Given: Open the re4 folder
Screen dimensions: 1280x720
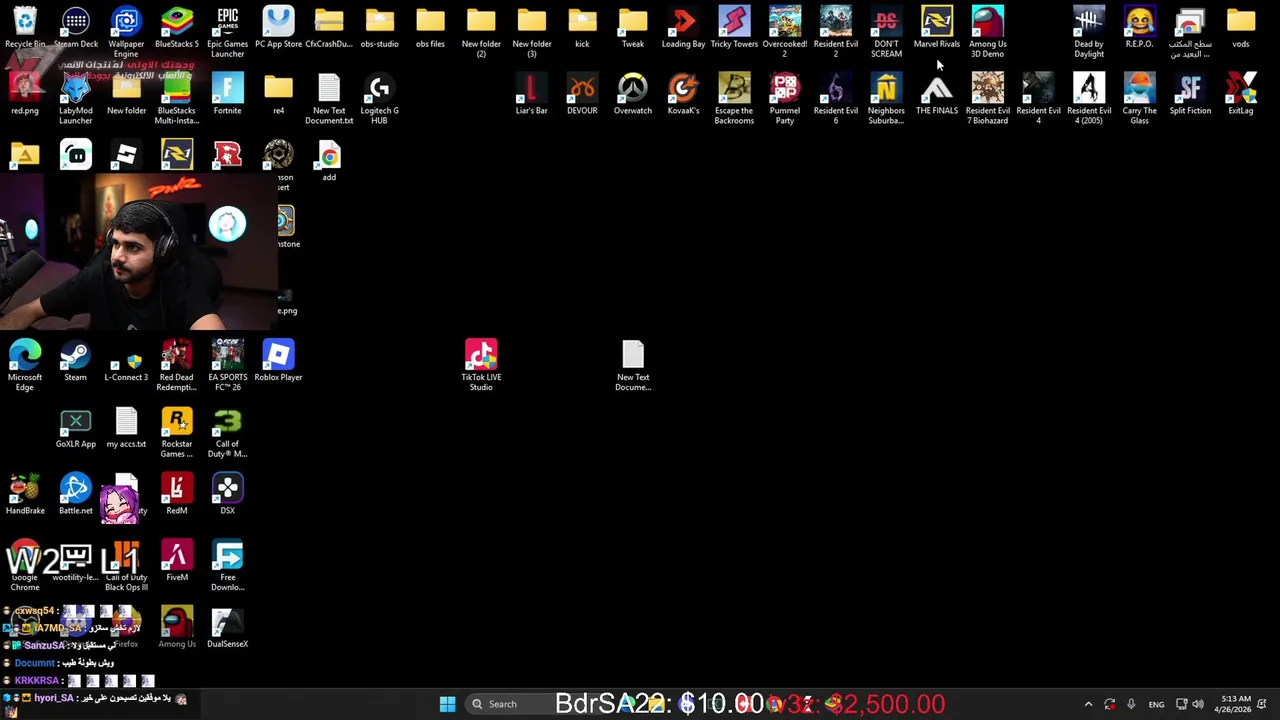Looking at the screenshot, I should click(278, 94).
